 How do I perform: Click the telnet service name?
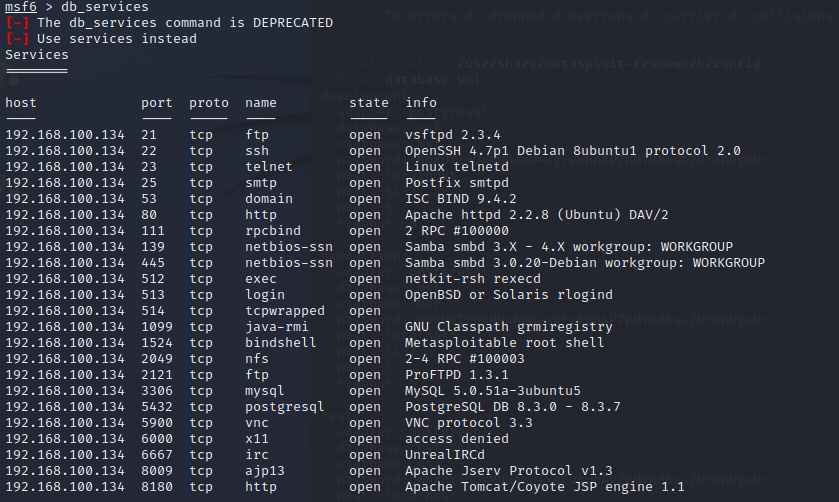pos(269,167)
